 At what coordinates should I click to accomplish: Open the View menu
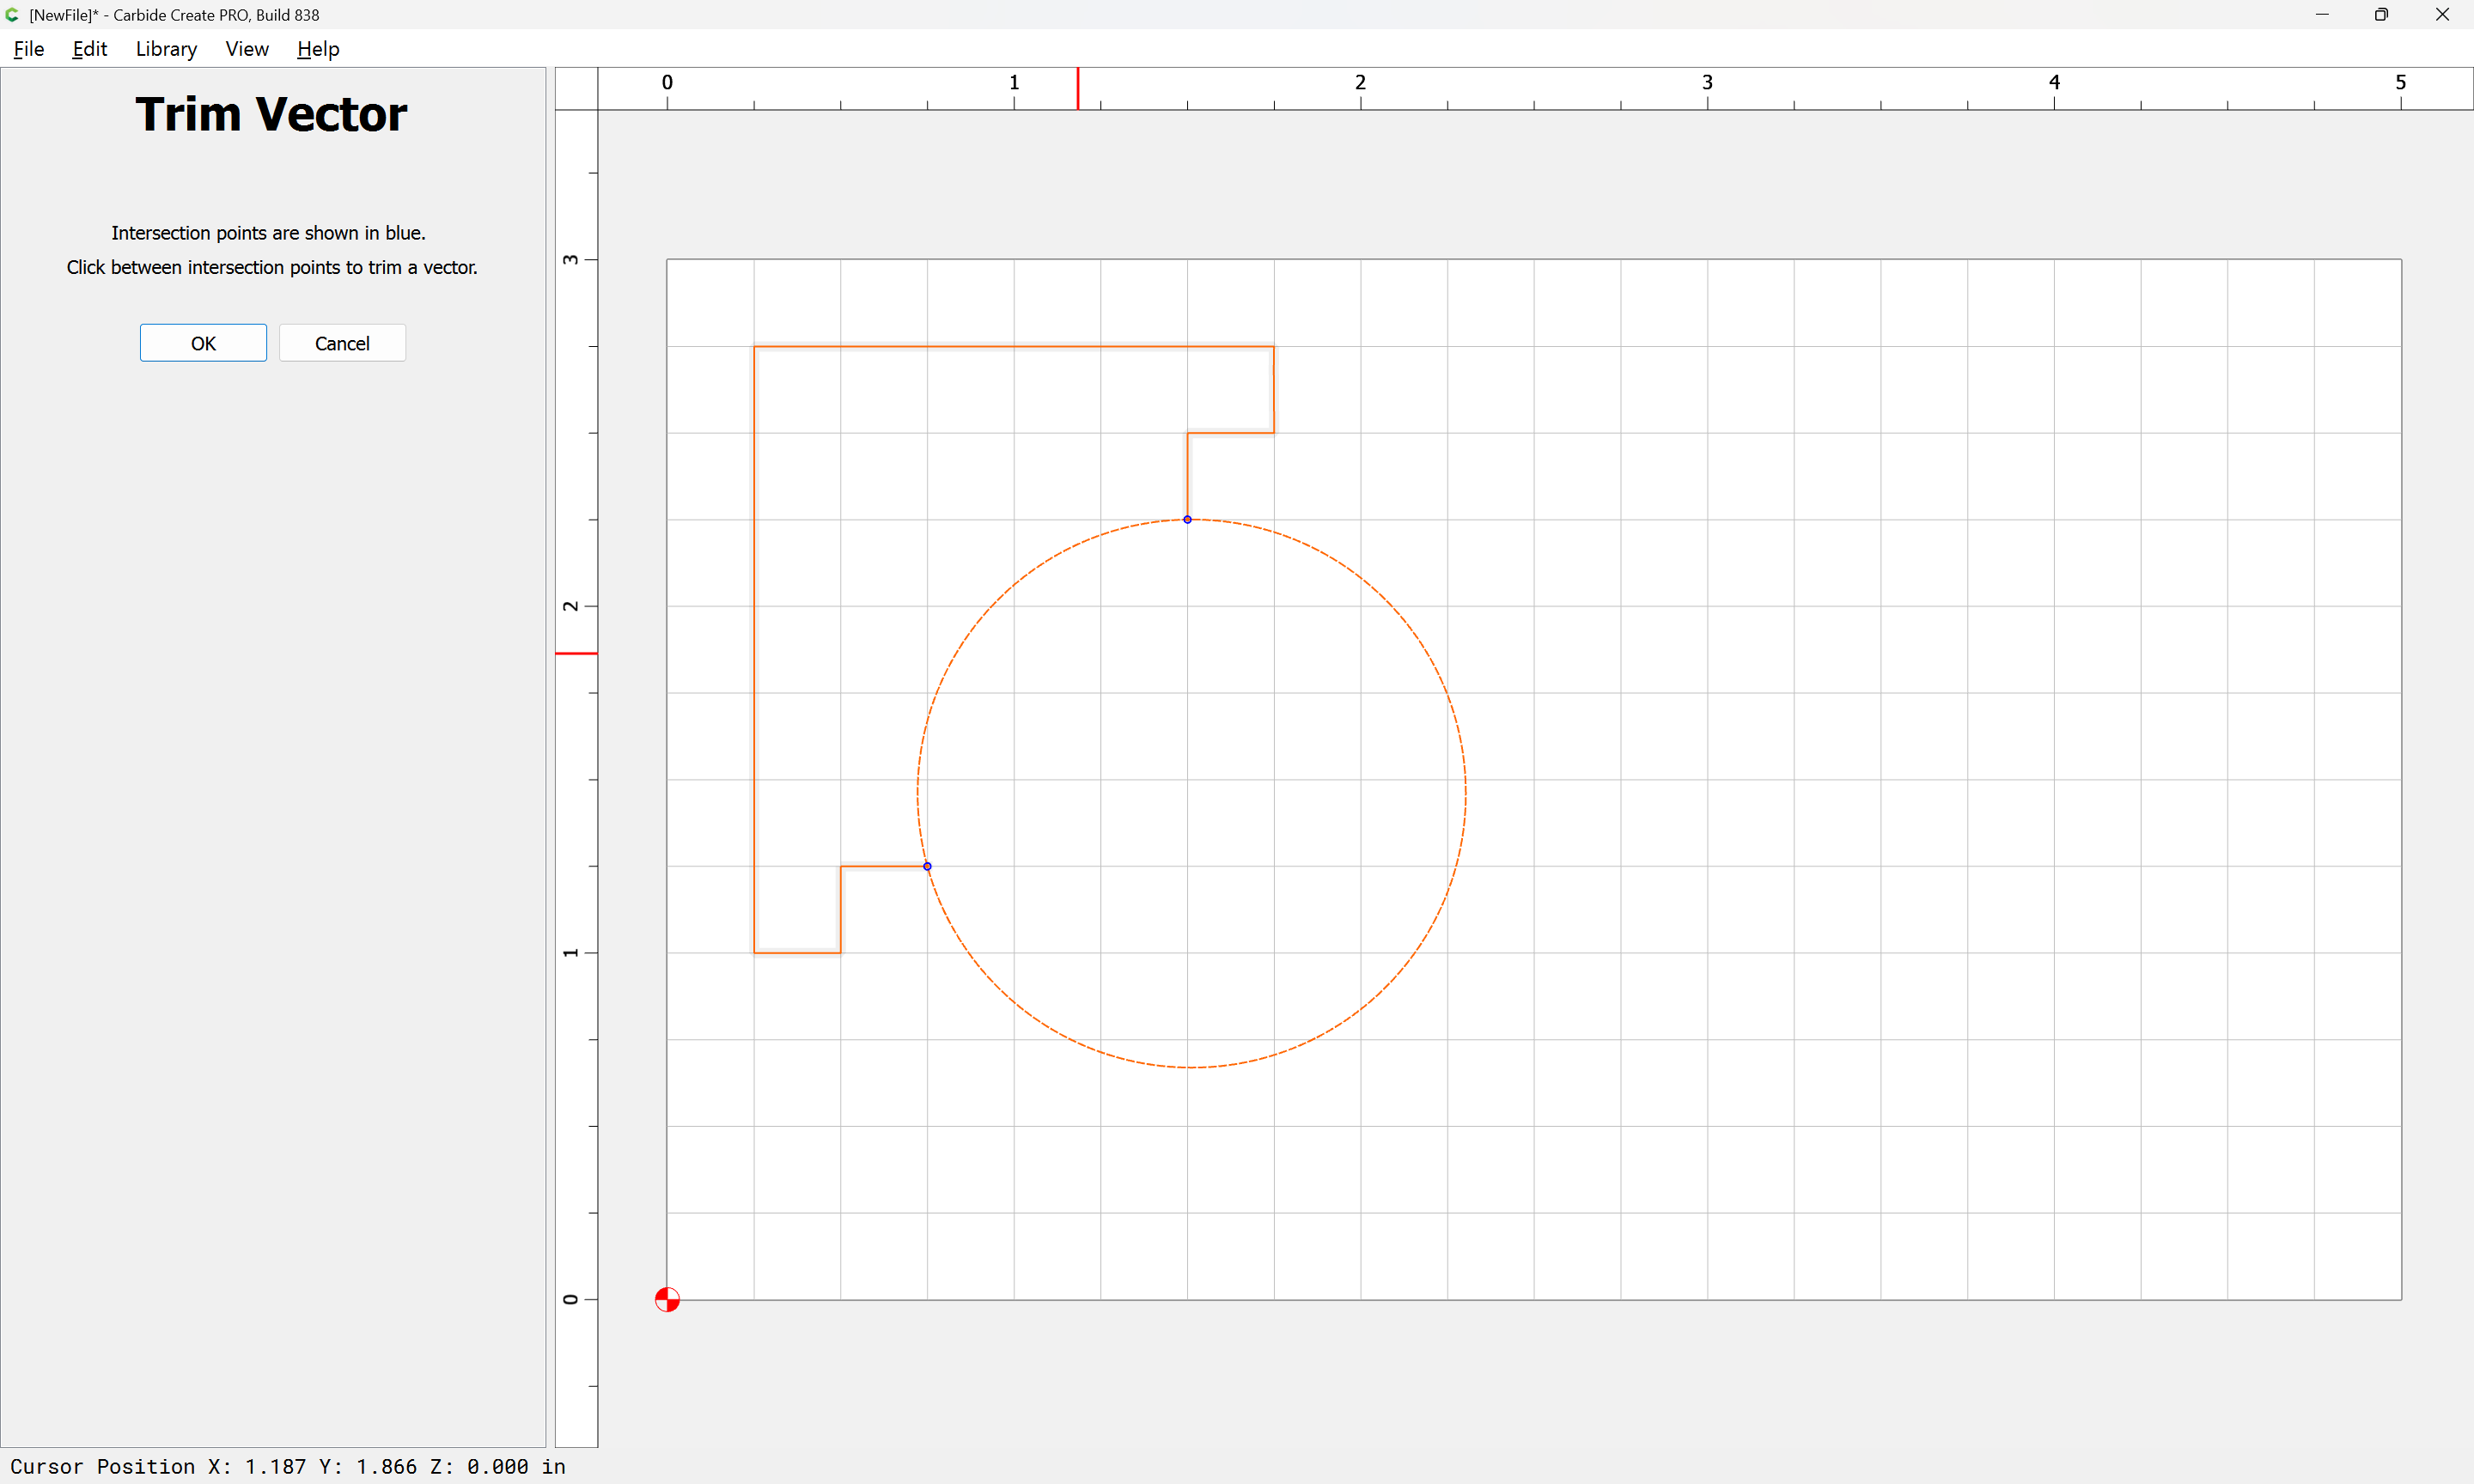[x=247, y=49]
